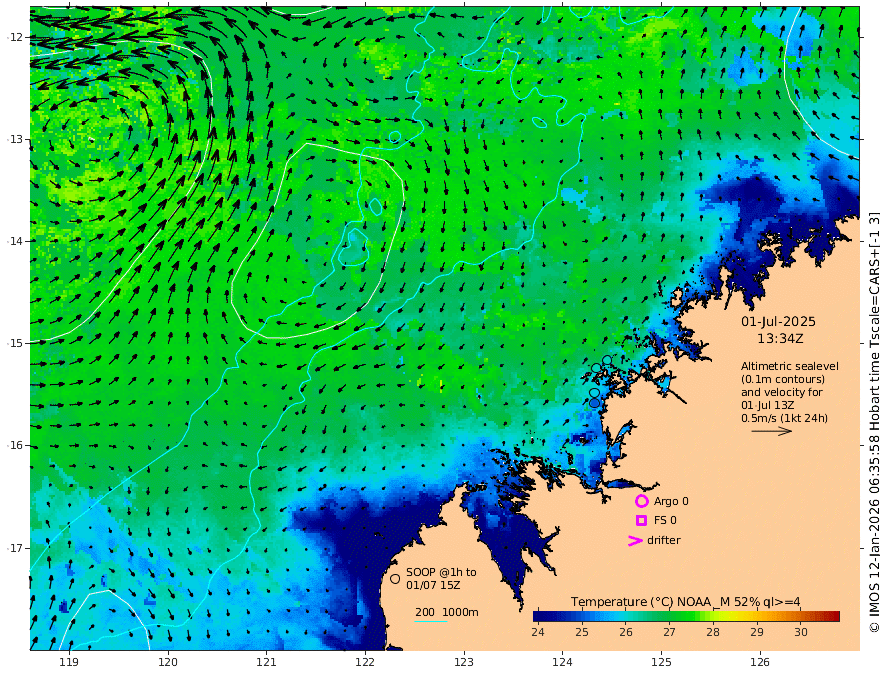Click the 0.5m/s velocity reference arrow
The height and width of the screenshot is (680, 880).
click(x=772, y=431)
